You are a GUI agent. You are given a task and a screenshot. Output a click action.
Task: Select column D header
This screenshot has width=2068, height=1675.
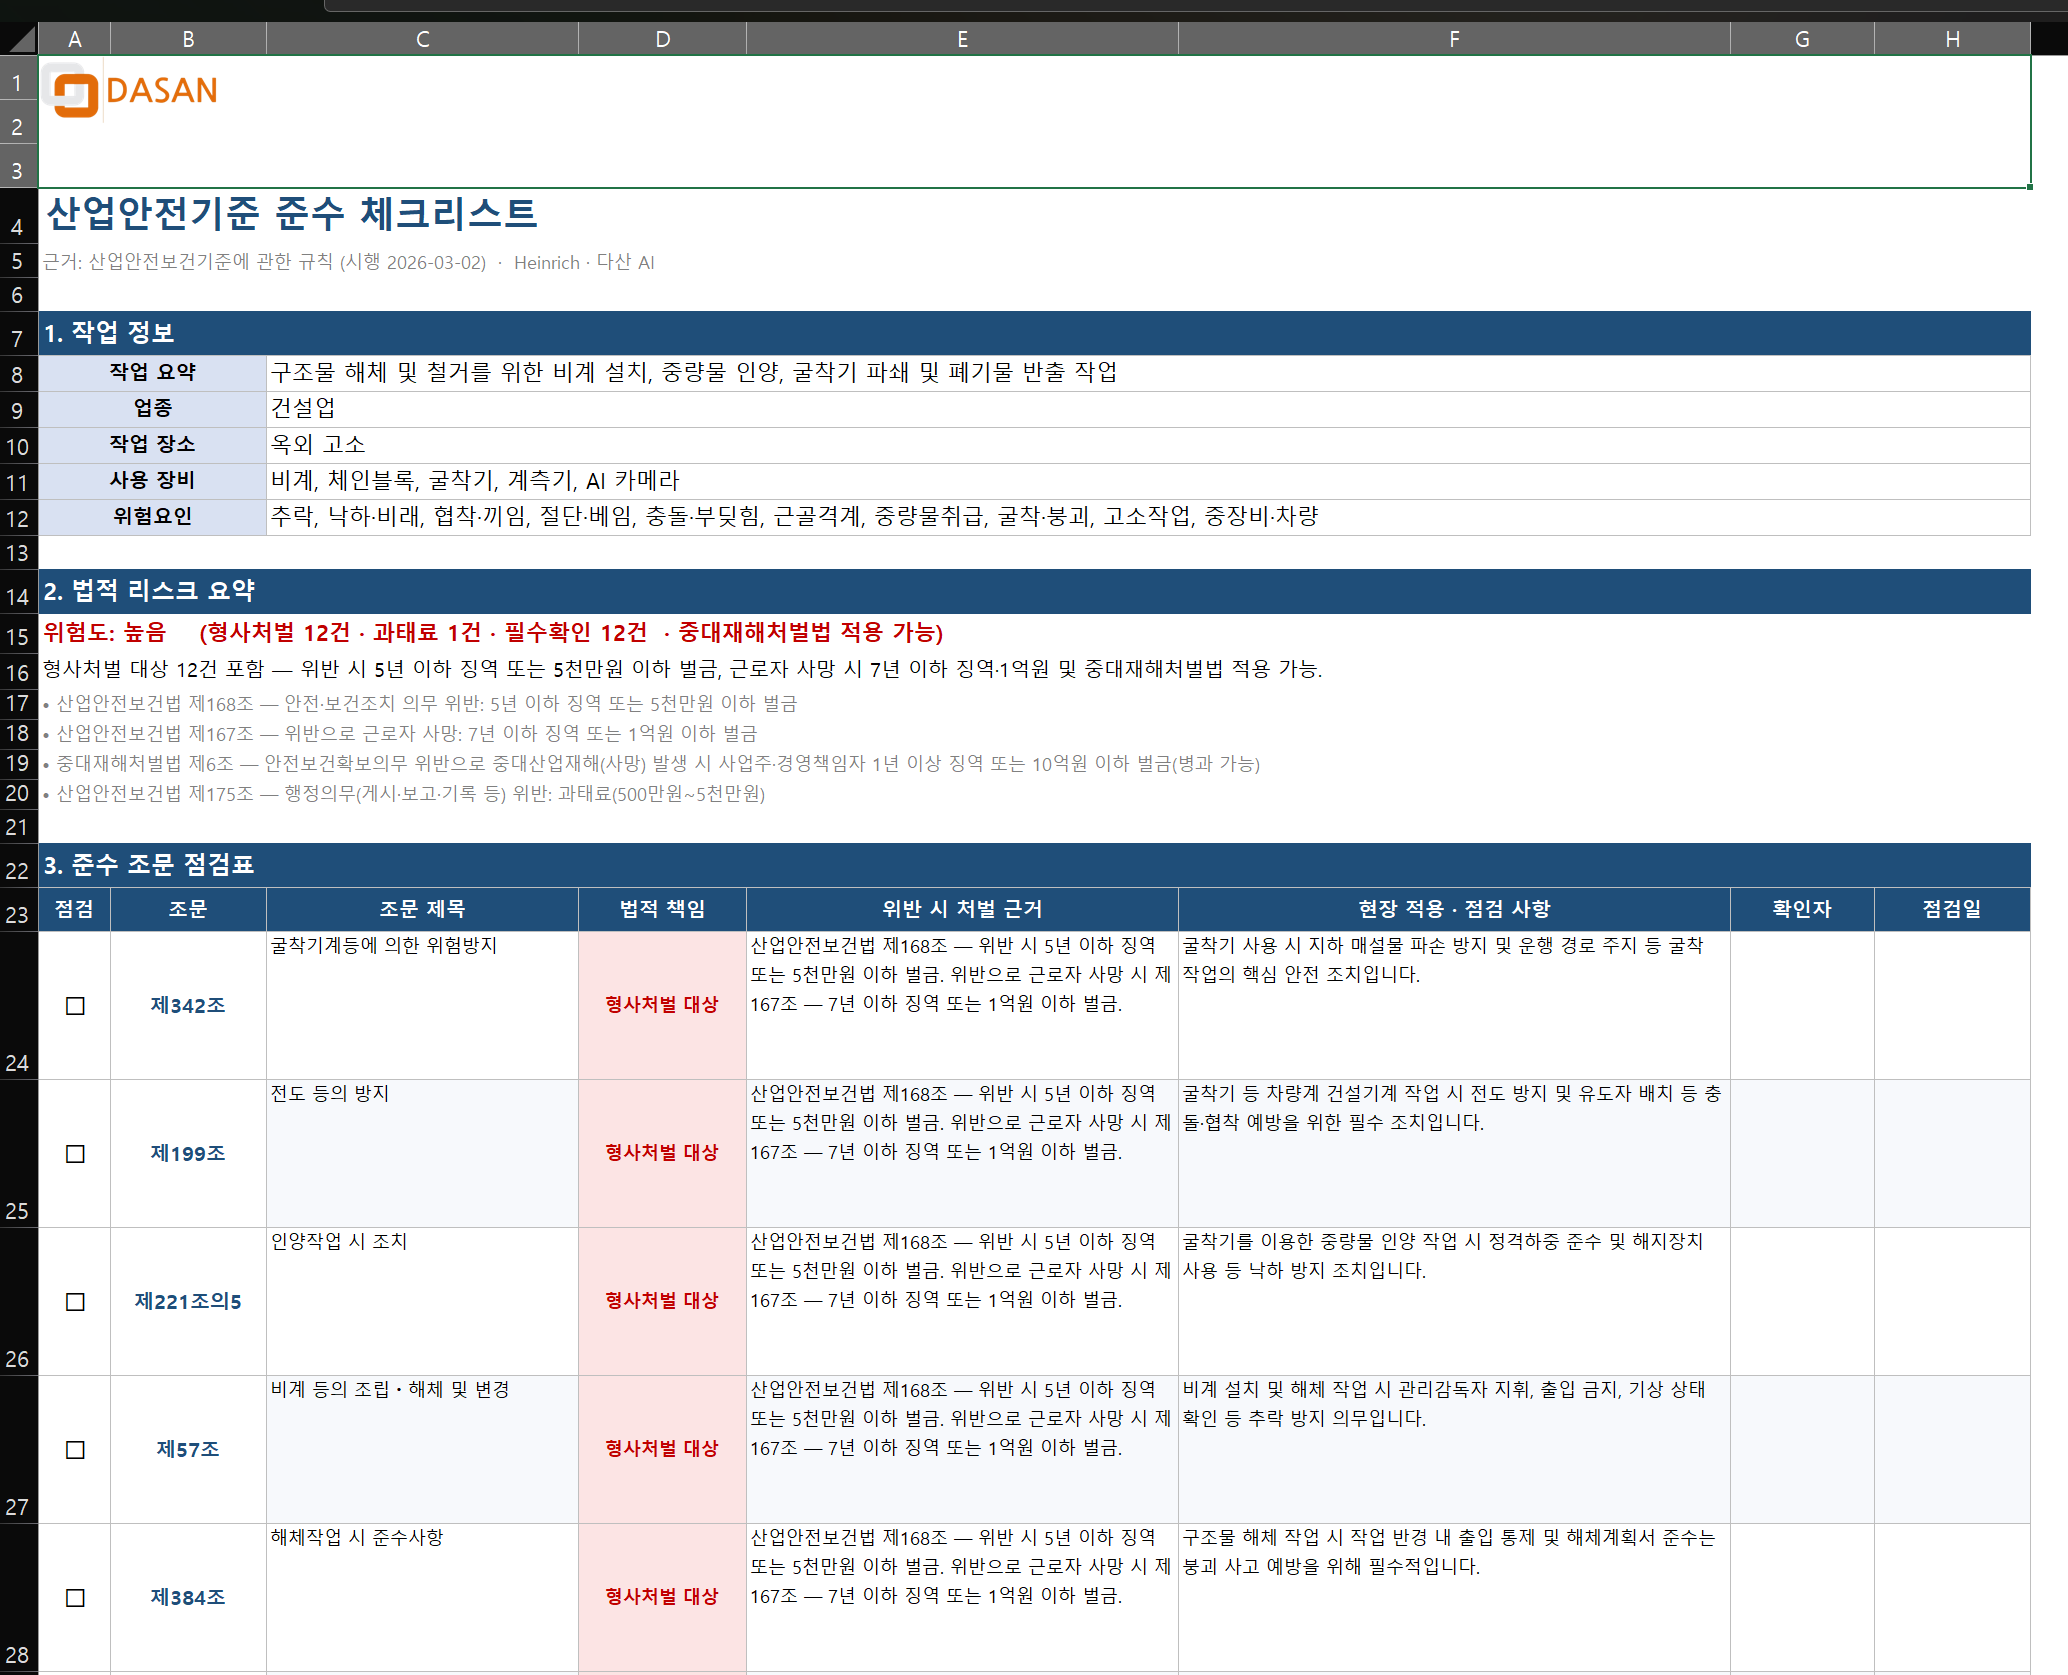(x=663, y=39)
